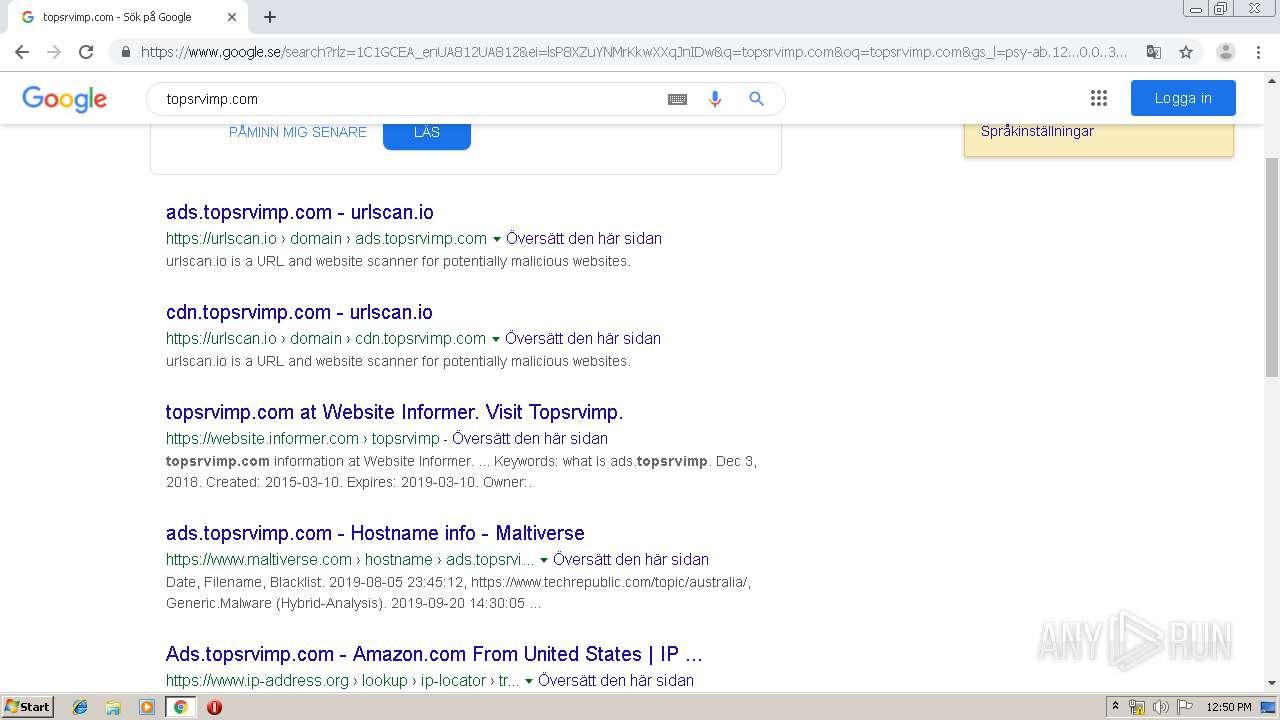The width and height of the screenshot is (1280, 720).
Task: Open the Windows Start button
Action: (x=28, y=707)
